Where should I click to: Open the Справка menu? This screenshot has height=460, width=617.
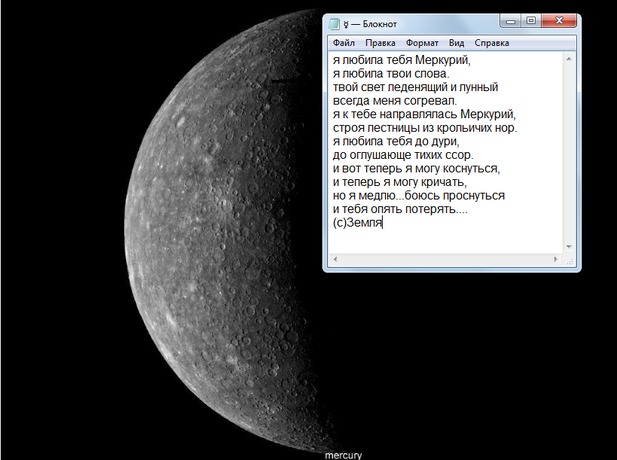point(491,43)
